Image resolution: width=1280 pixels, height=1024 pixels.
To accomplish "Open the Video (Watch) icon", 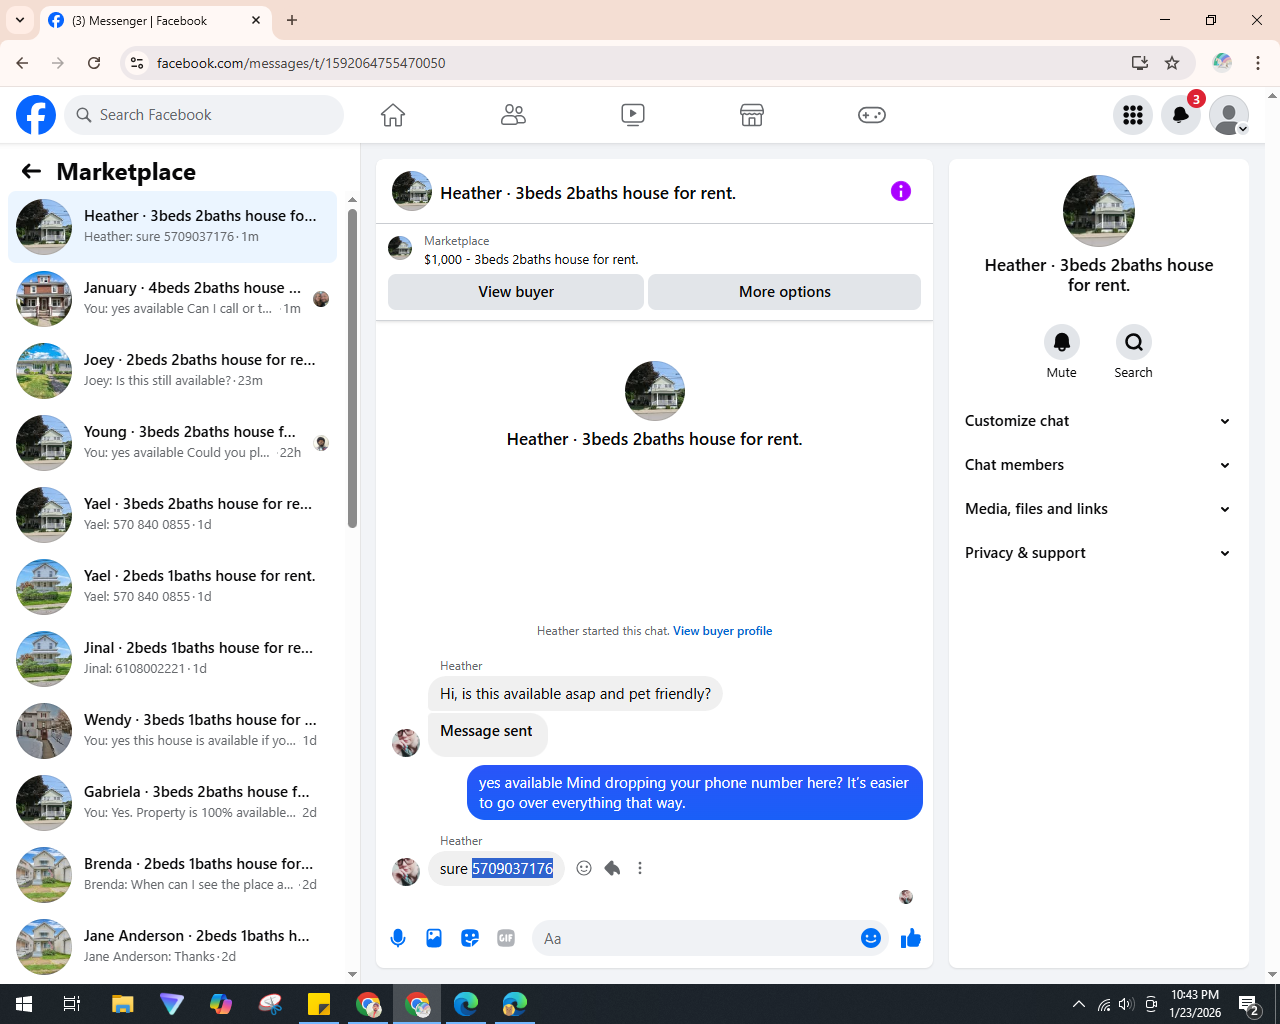I will [x=633, y=115].
